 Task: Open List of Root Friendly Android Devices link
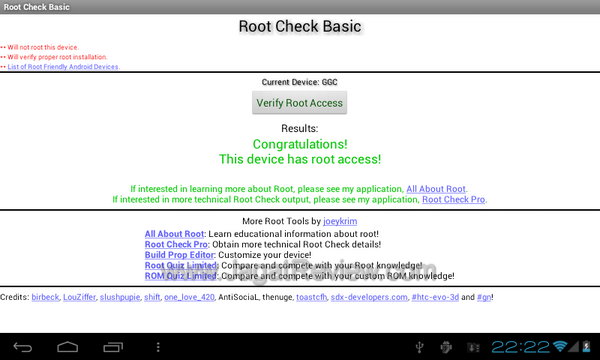[63, 67]
